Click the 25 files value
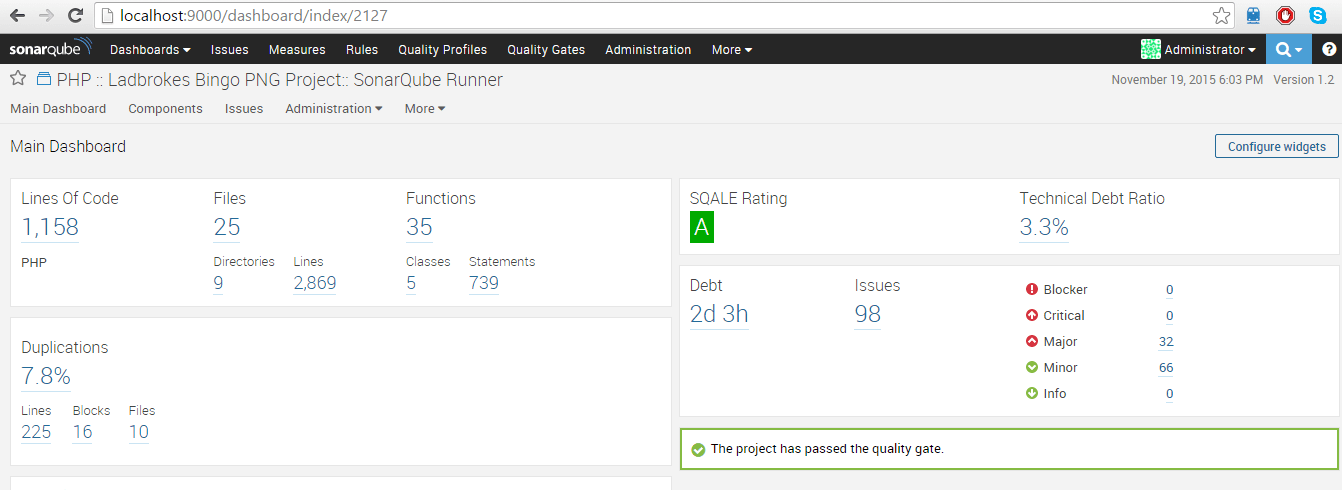Screen dimensions: 1342x490 coord(227,227)
